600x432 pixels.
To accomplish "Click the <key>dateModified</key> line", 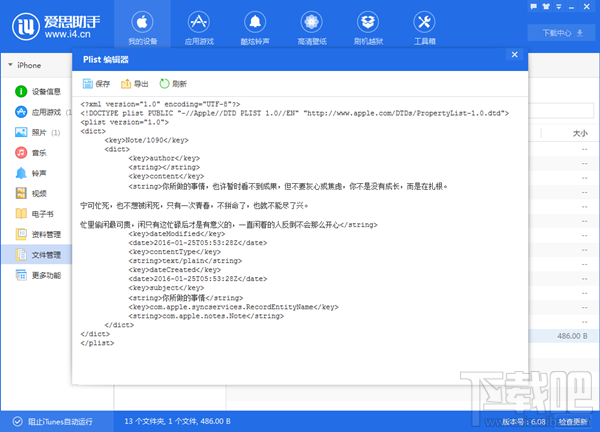I will 177,233.
